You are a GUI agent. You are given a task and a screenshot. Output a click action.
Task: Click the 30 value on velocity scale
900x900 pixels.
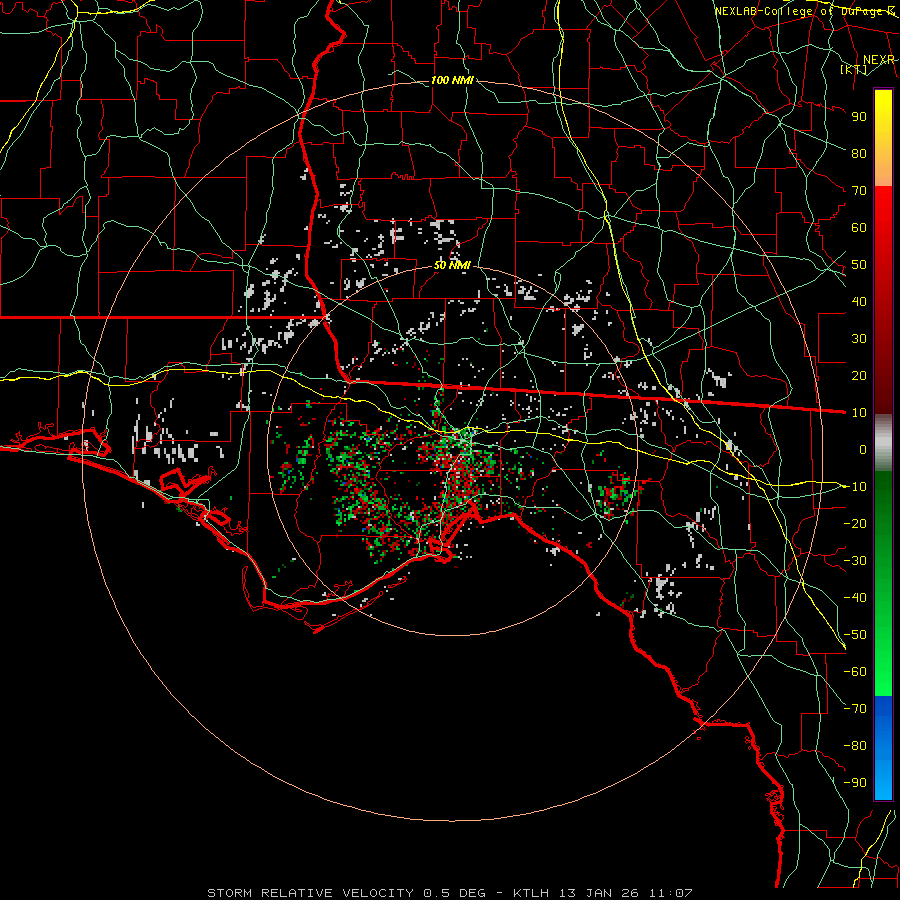point(859,339)
